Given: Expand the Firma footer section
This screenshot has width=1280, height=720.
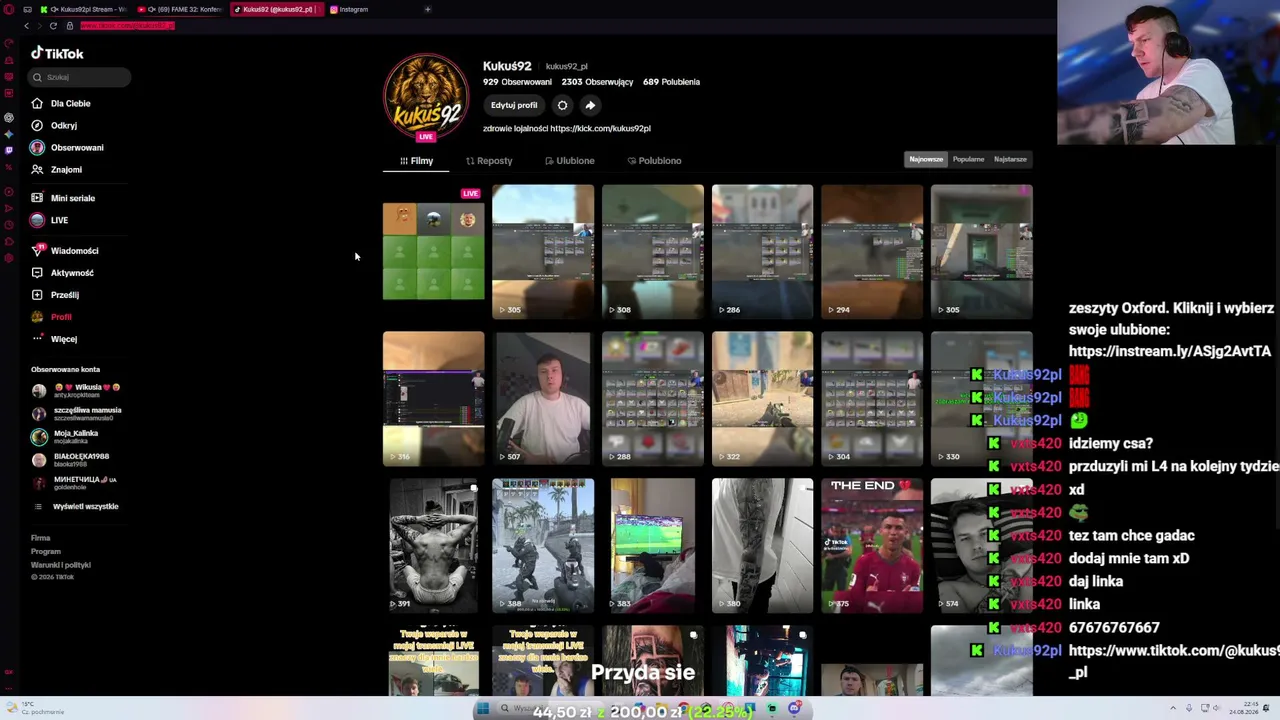Looking at the screenshot, I should 40,538.
